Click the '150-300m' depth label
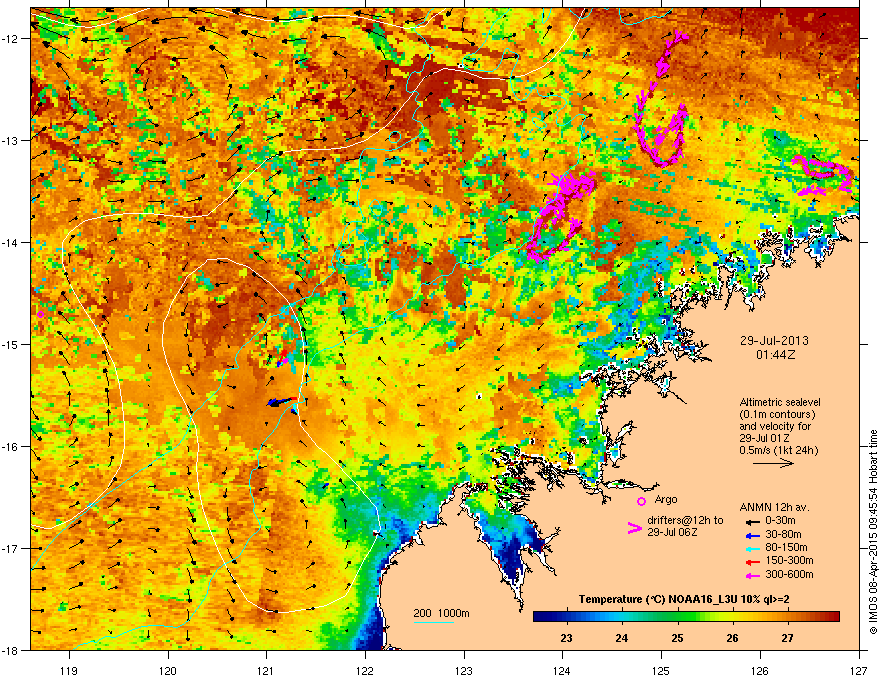The image size is (880, 680). click(x=789, y=560)
